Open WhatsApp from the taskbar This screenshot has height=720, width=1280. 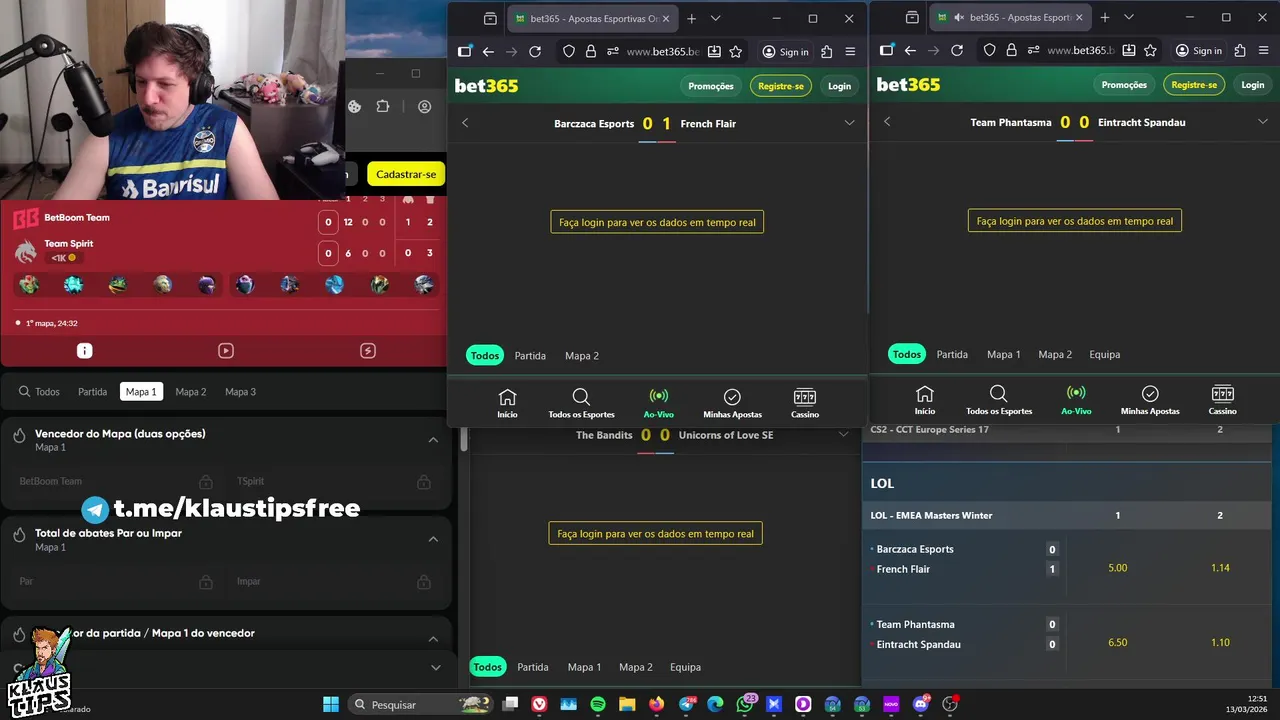(x=745, y=705)
